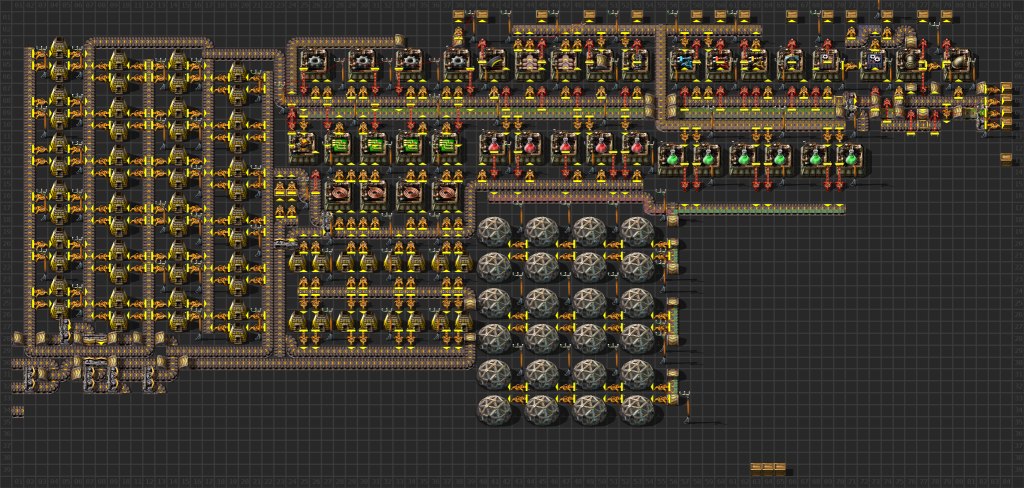Viewport: 1024px width, 488px height.
Task: Select the pipe assembler at top row's right end
Action: click(x=956, y=62)
